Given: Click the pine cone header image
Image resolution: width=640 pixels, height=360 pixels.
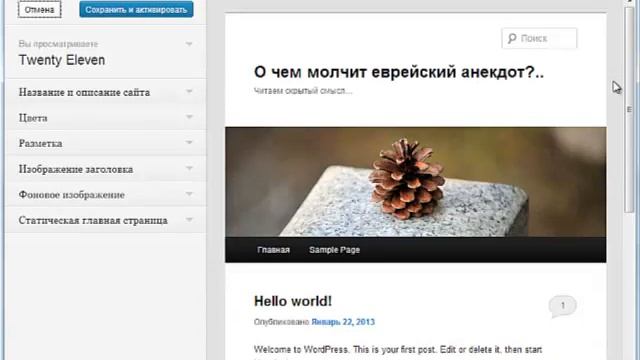Looking at the screenshot, I should click(416, 182).
